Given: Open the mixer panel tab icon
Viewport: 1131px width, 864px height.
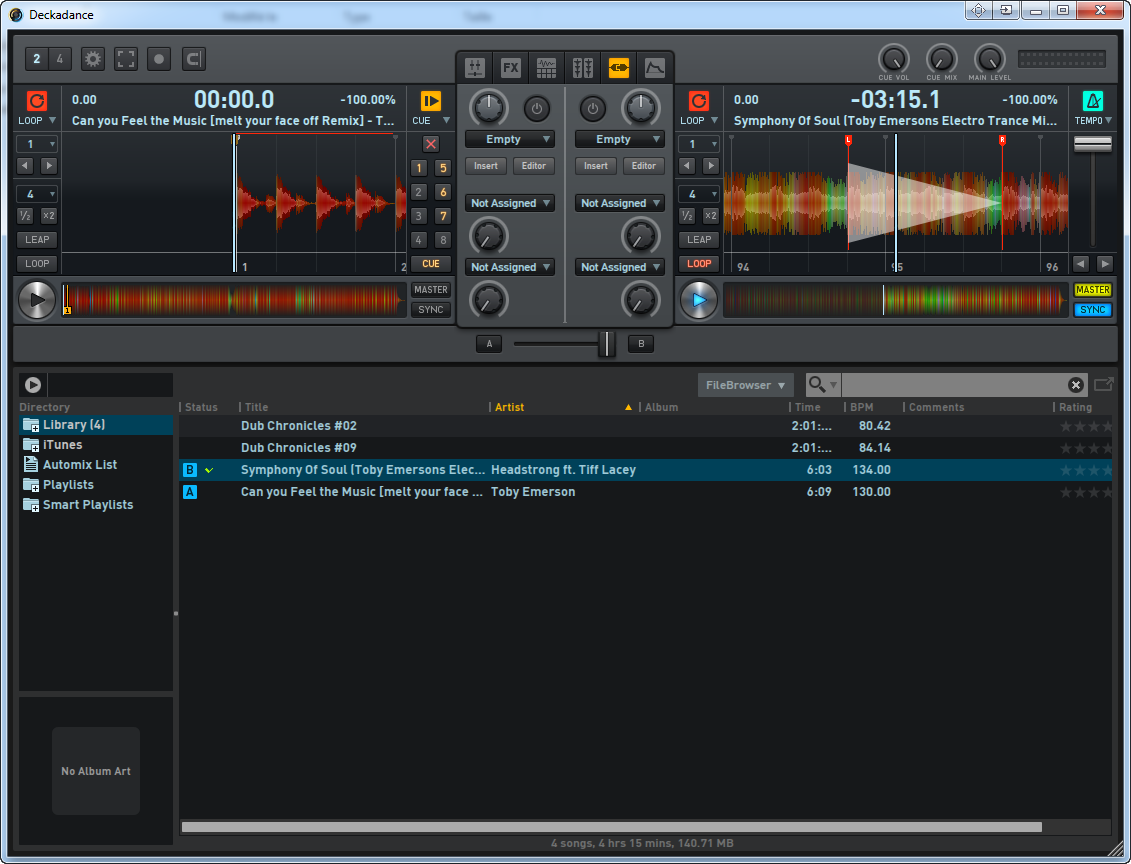Looking at the screenshot, I should (475, 68).
